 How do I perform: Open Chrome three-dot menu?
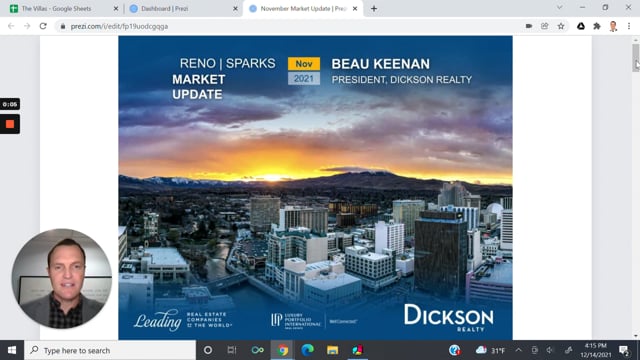point(629,26)
